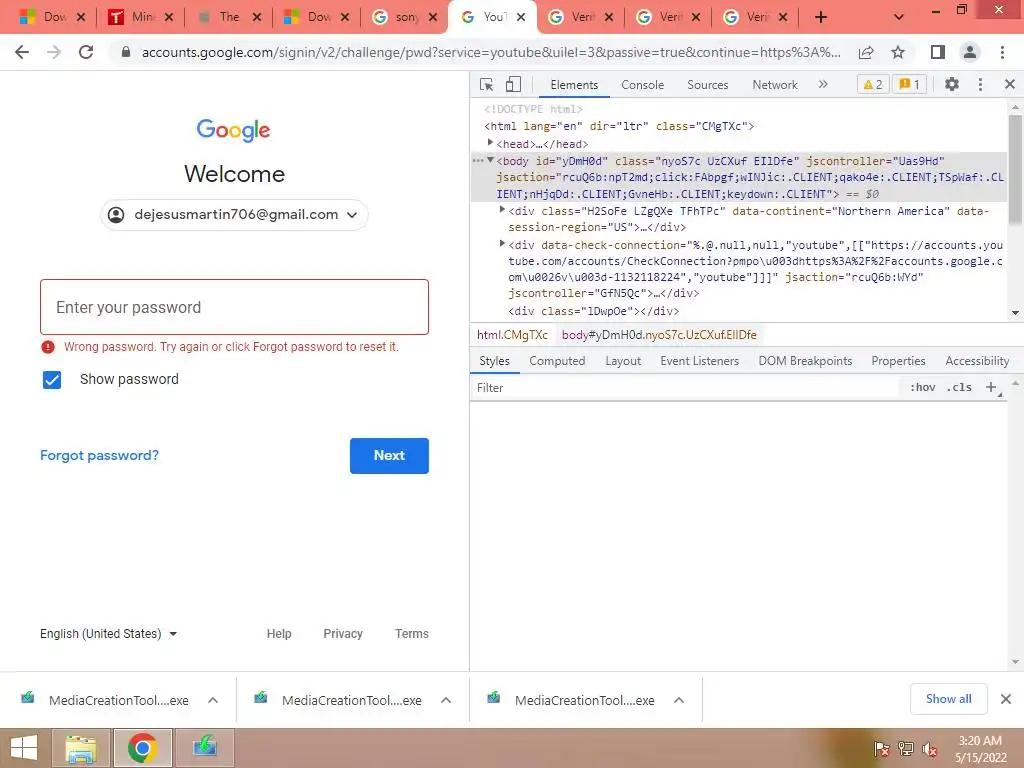Open the Help link in the footer

coord(279,633)
